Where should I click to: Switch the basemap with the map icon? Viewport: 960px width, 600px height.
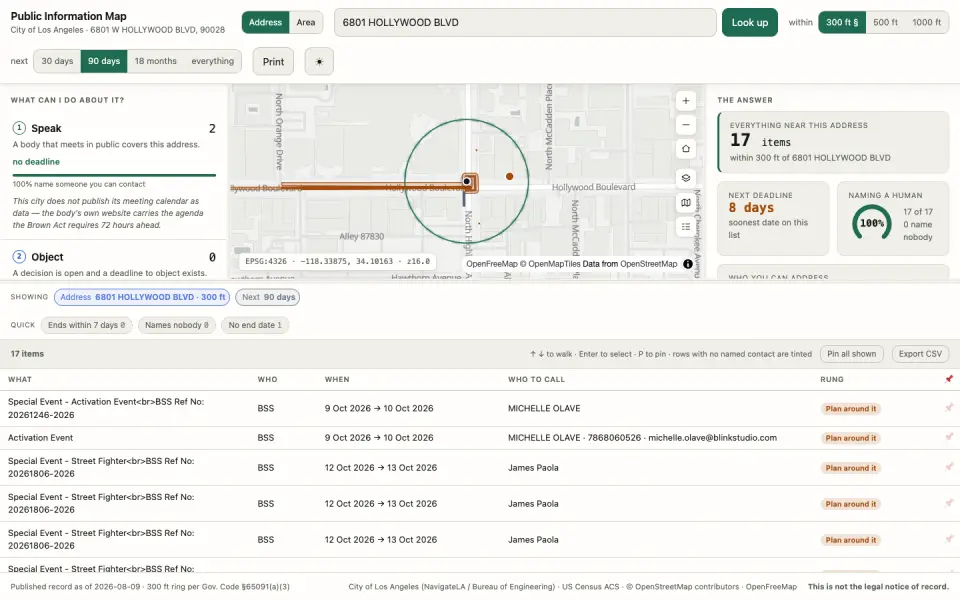pyautogui.click(x=686, y=203)
